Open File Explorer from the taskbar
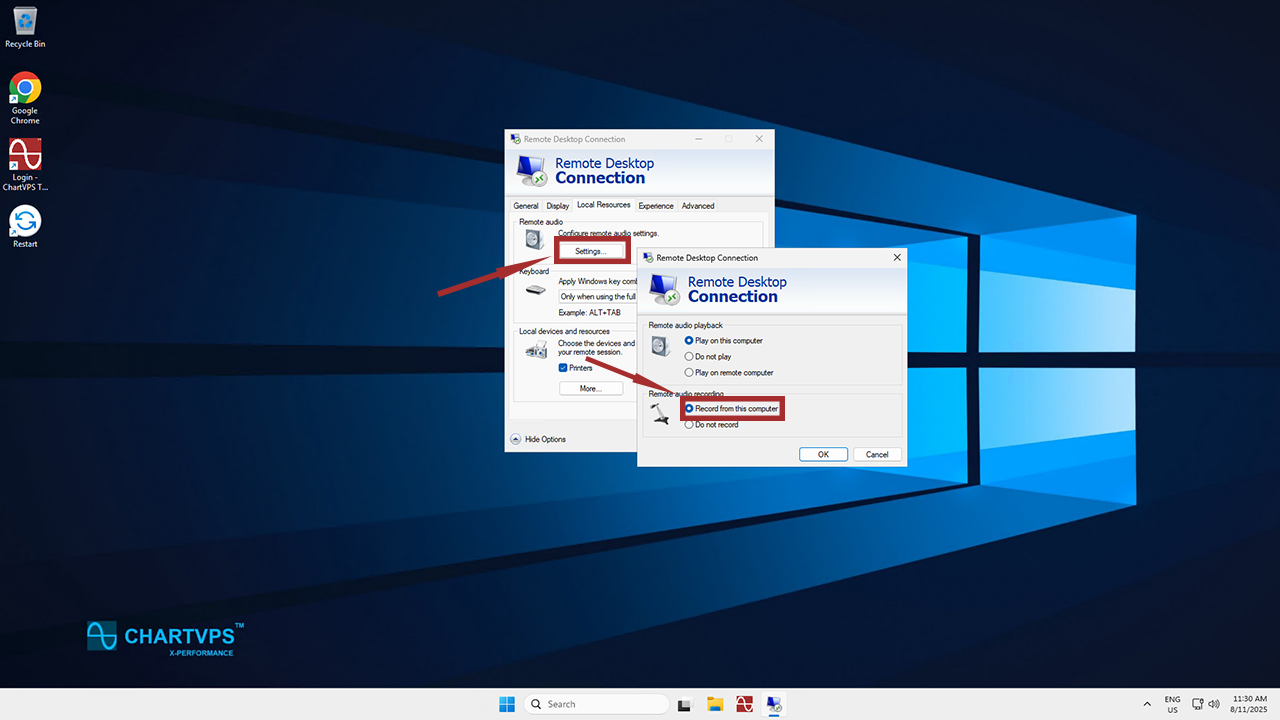The image size is (1280, 720). [x=715, y=704]
